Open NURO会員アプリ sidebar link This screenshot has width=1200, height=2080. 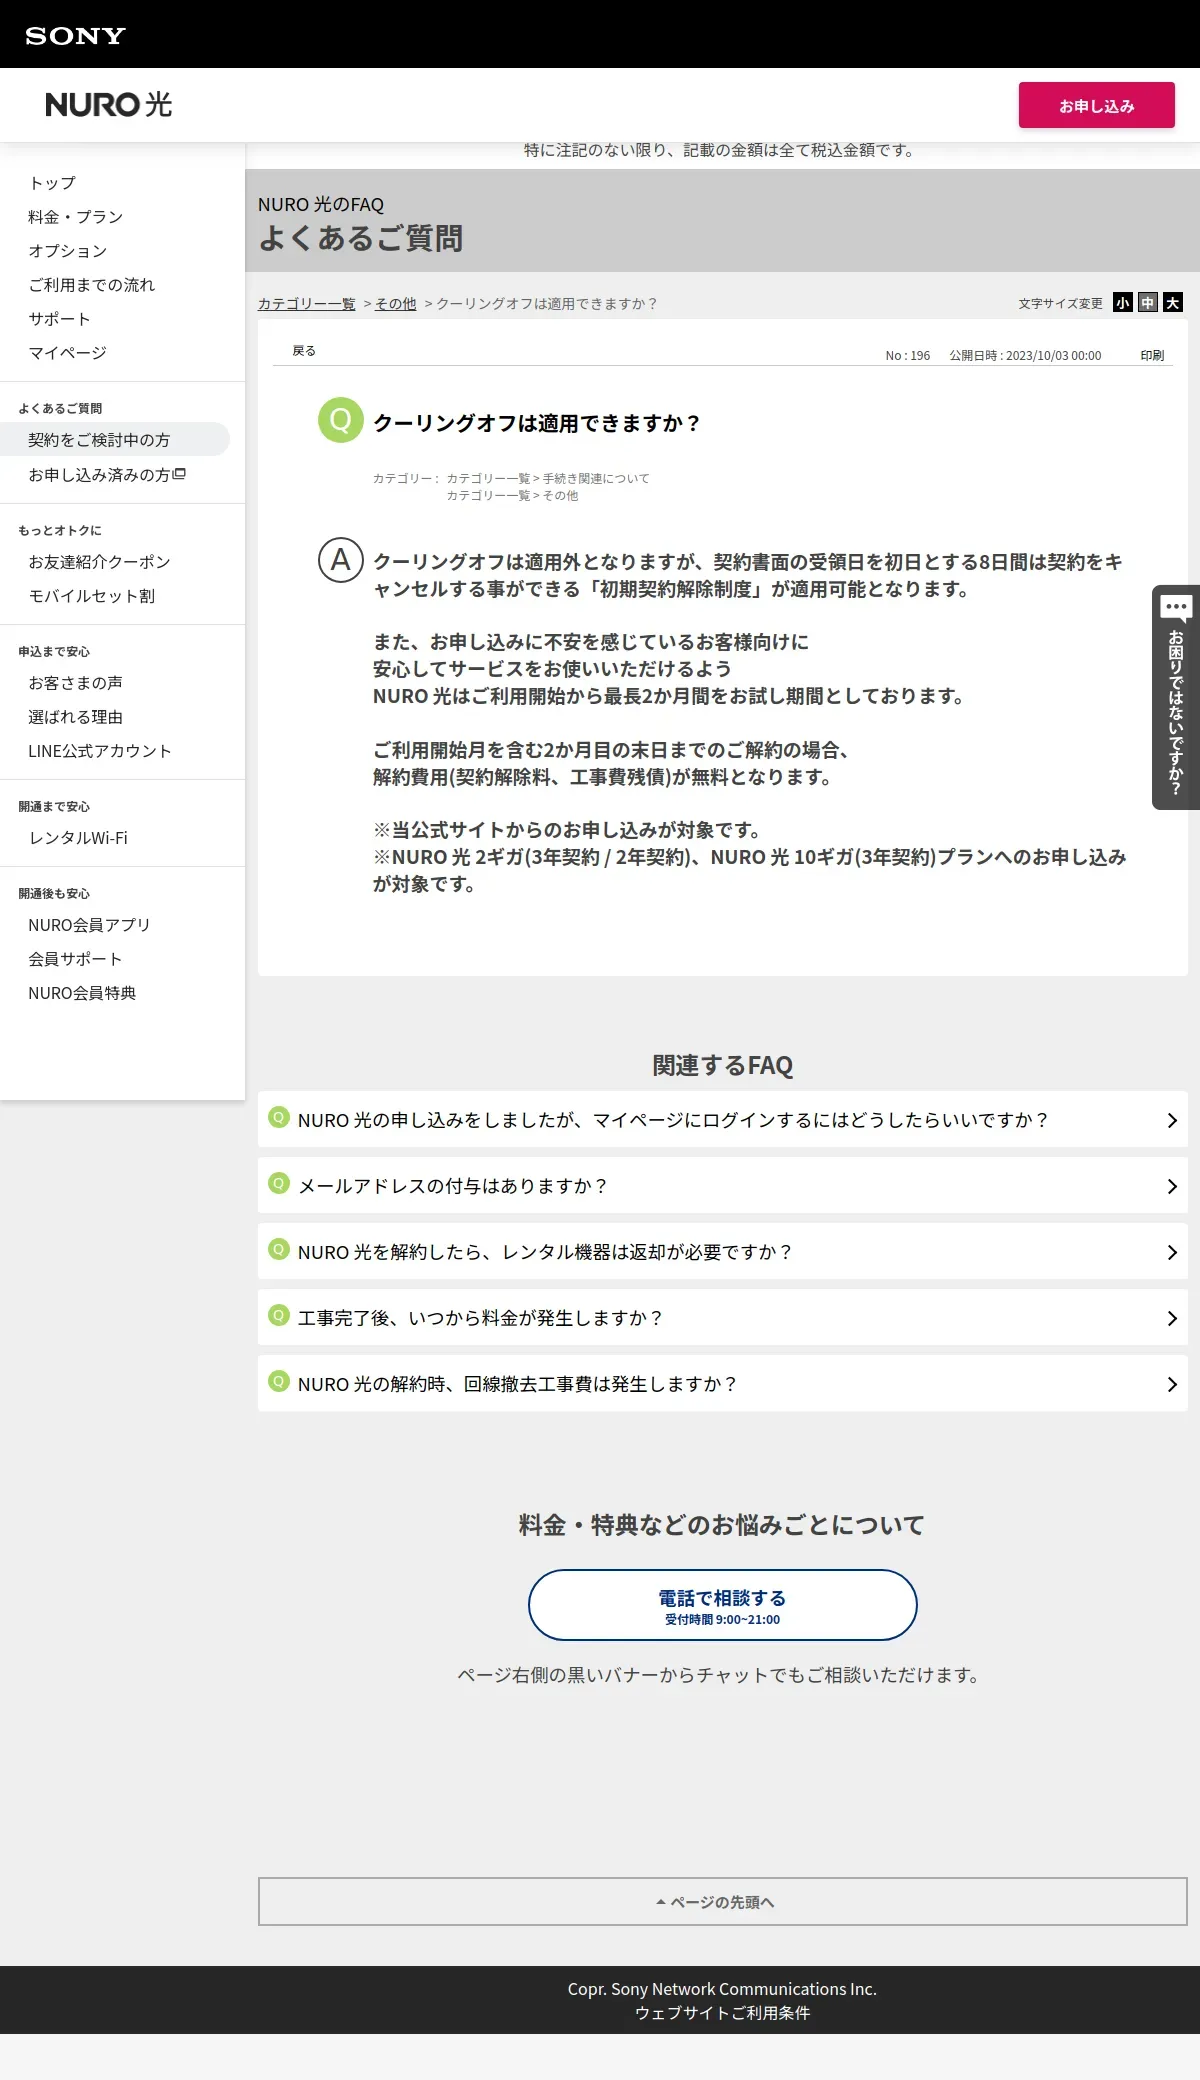tap(89, 925)
